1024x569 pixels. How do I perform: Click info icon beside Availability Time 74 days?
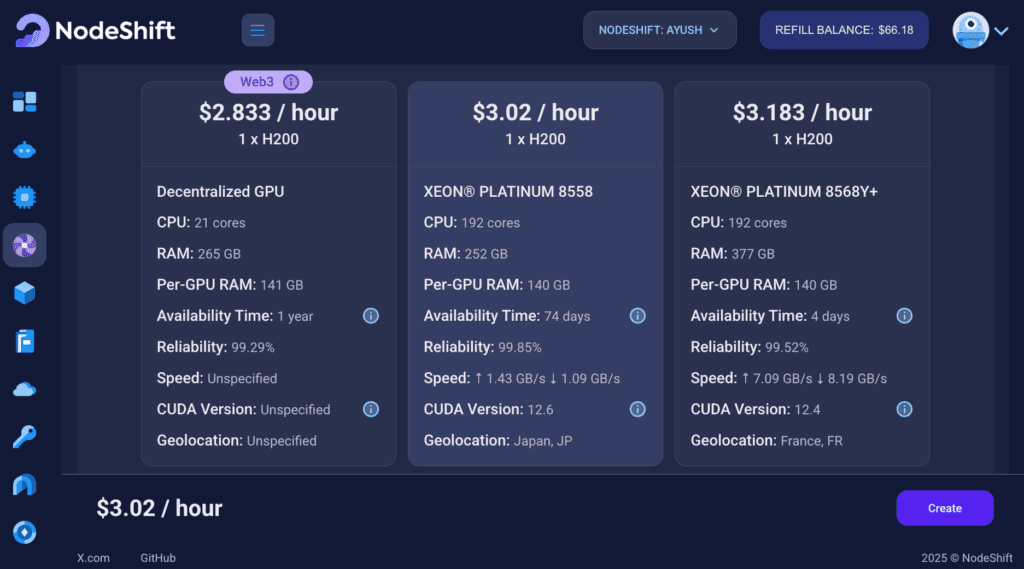click(x=637, y=316)
